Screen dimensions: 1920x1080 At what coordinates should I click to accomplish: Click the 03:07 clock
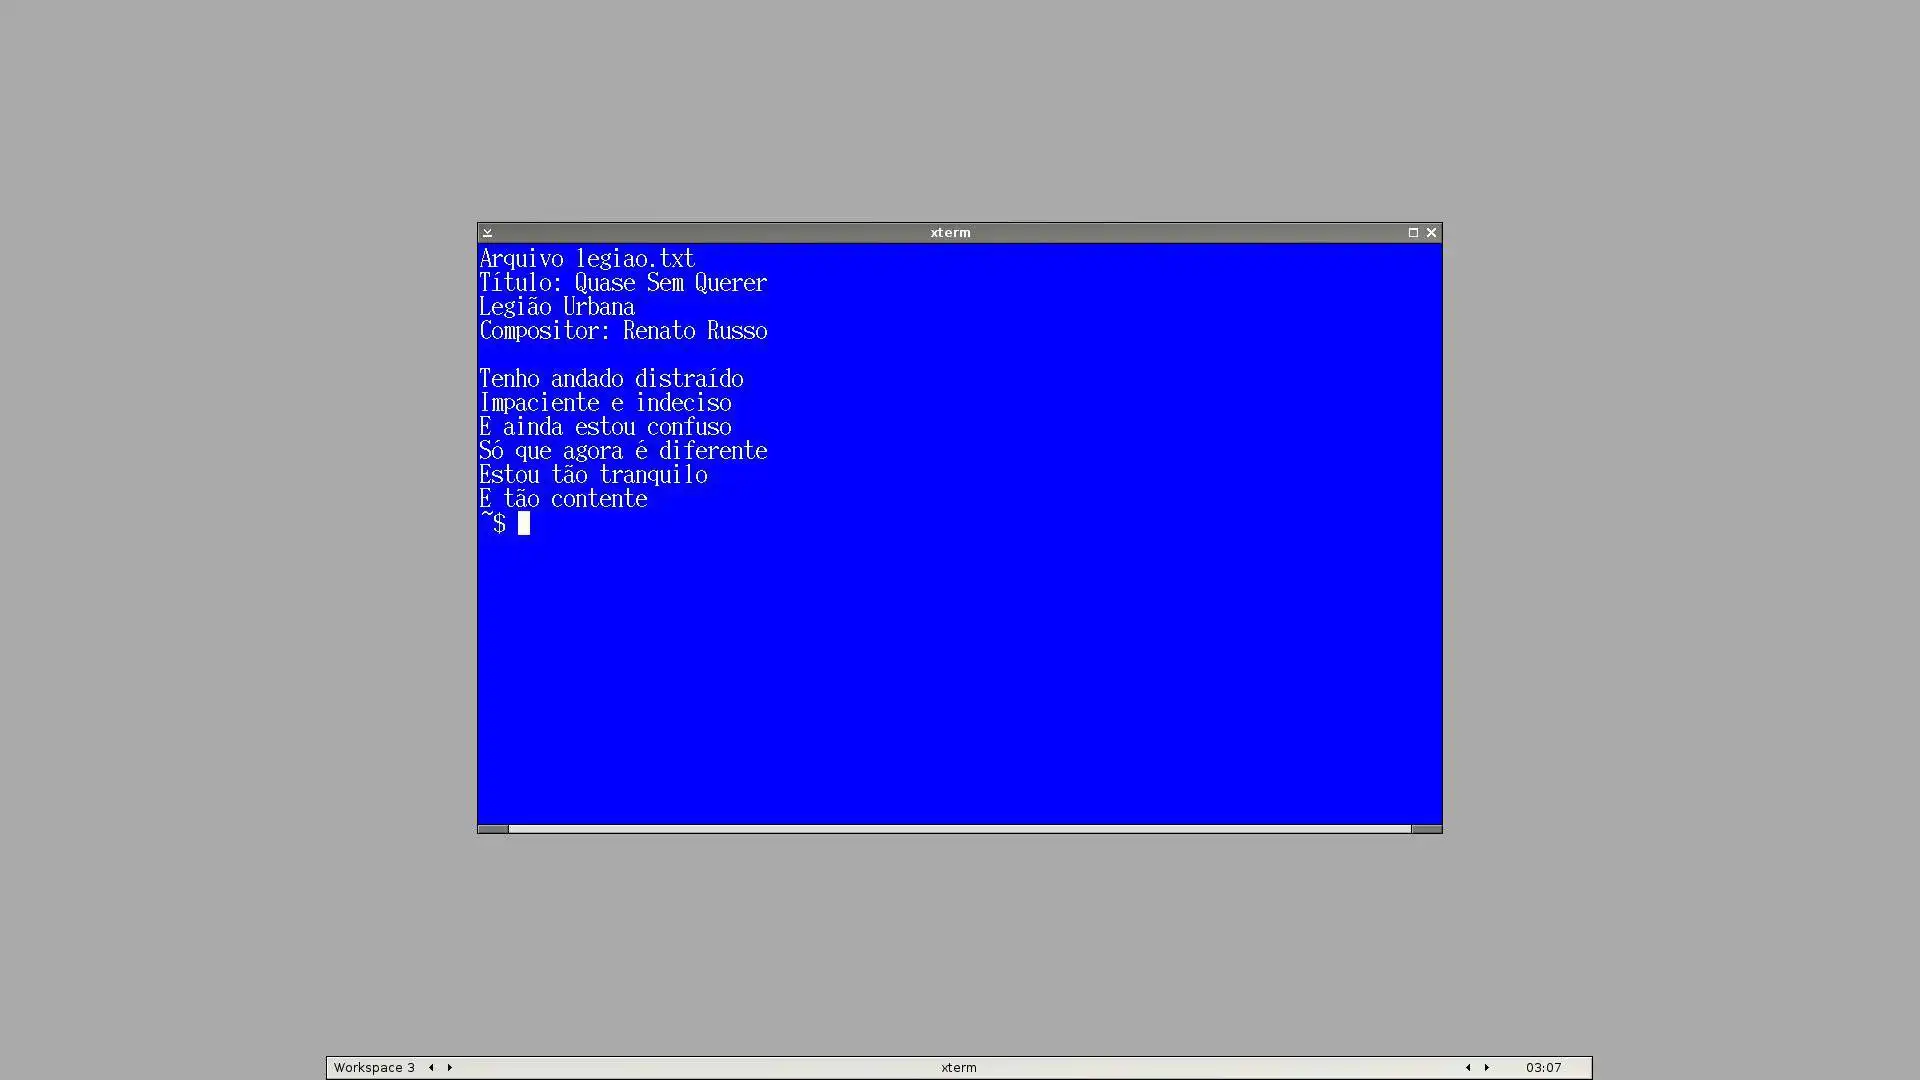[1543, 1067]
